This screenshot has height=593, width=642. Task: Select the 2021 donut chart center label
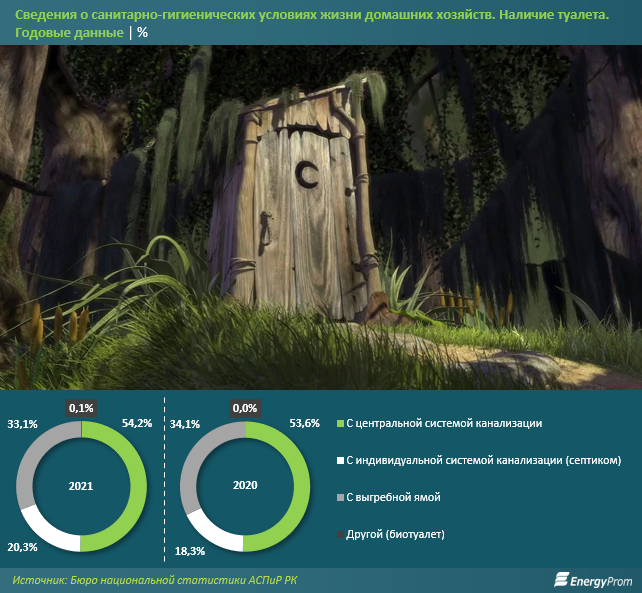[82, 486]
